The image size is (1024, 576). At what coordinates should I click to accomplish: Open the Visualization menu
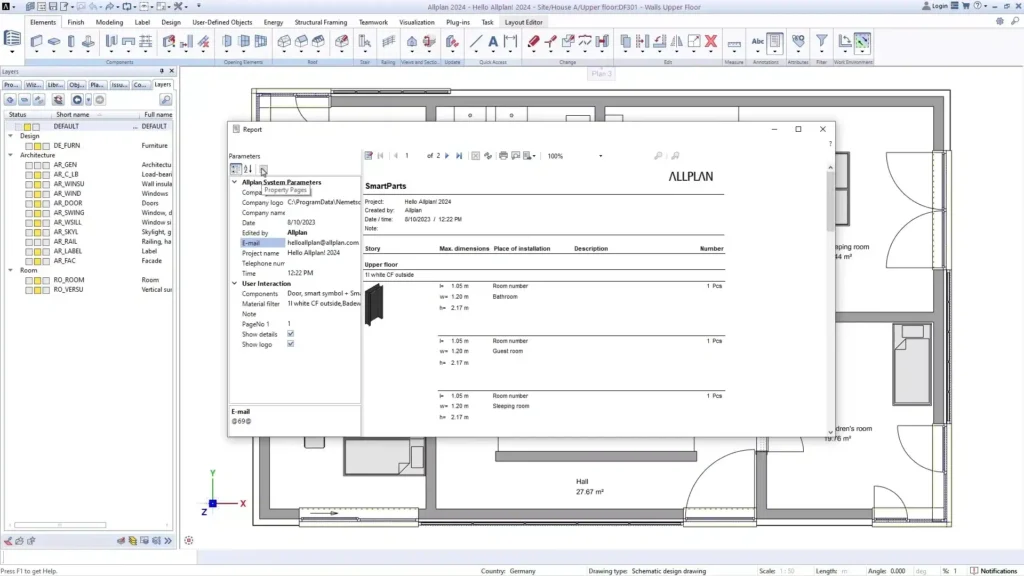(419, 21)
